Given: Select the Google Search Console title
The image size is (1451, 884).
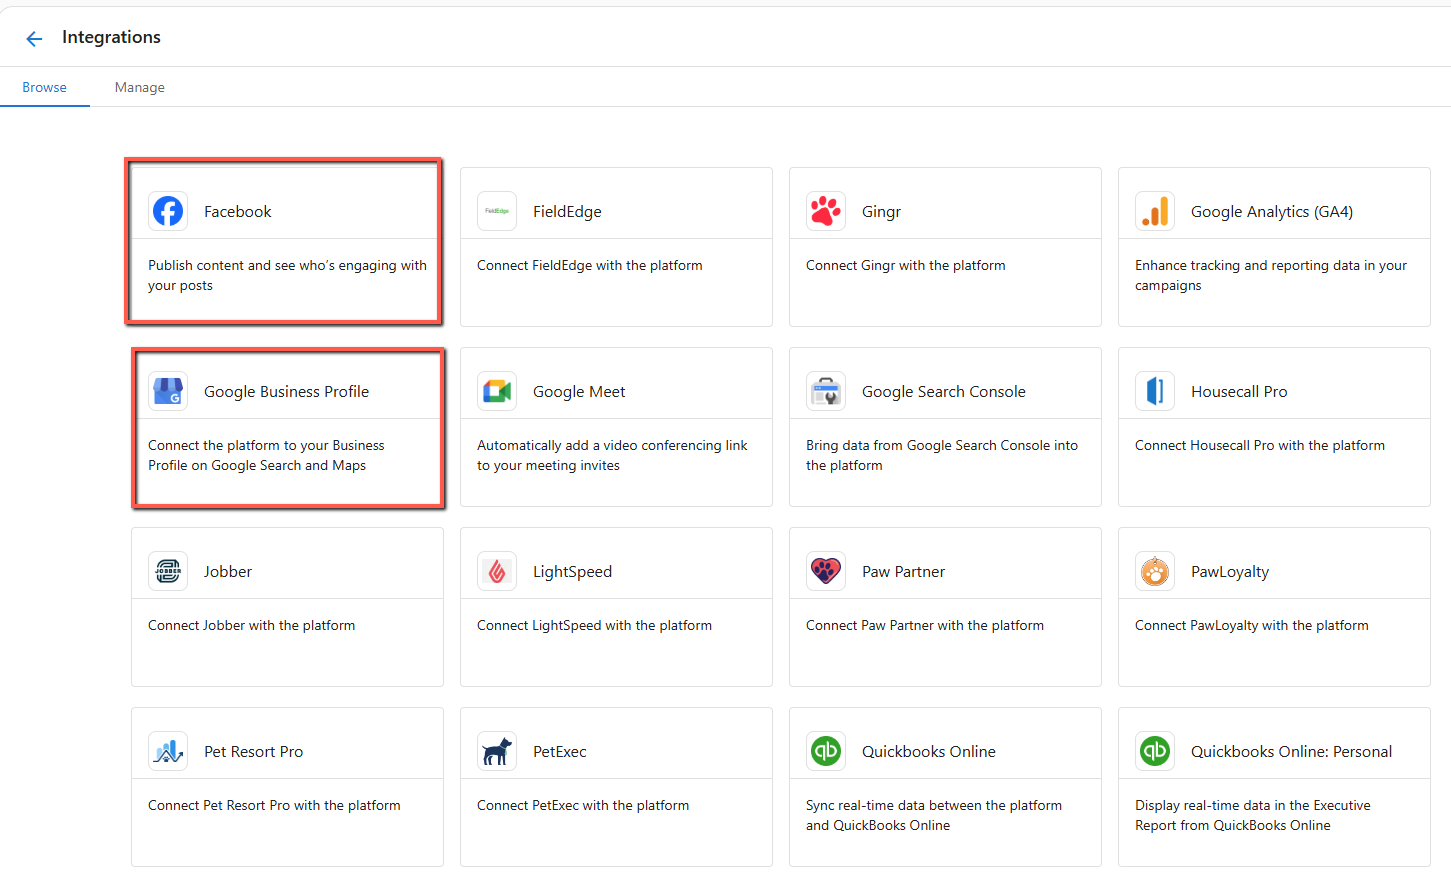Looking at the screenshot, I should [944, 391].
